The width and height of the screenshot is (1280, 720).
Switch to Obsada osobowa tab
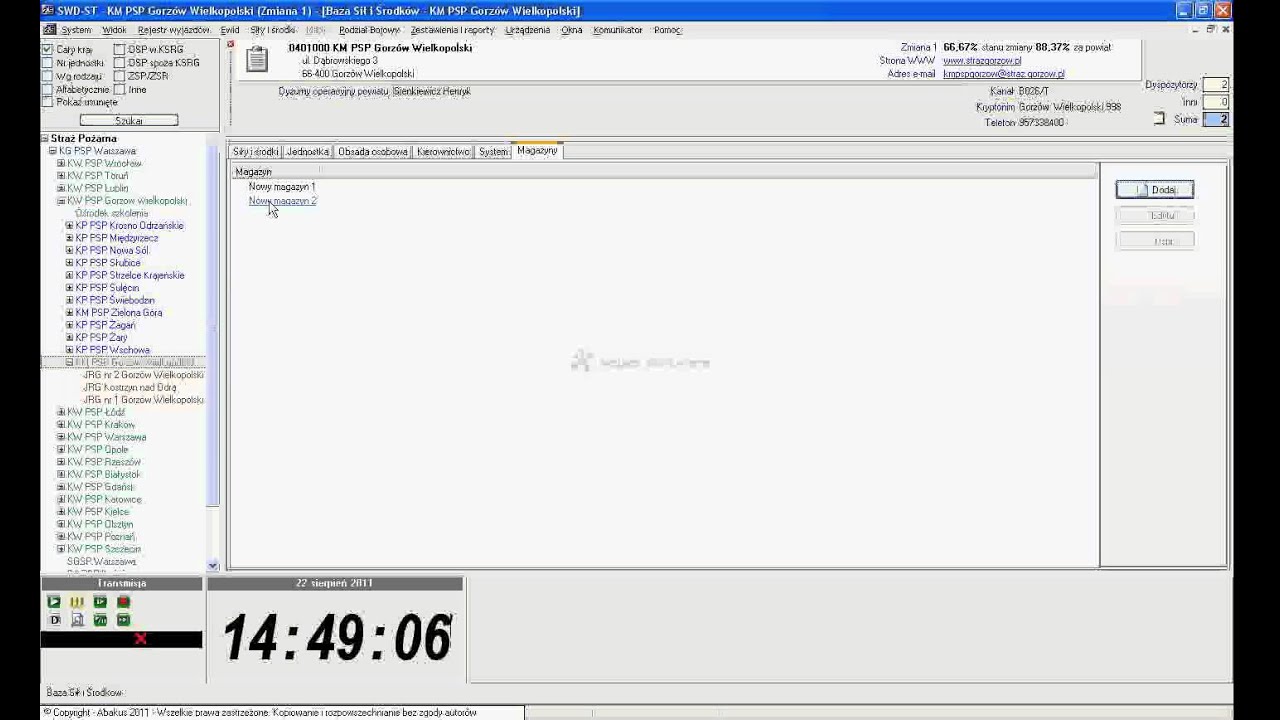(x=373, y=152)
